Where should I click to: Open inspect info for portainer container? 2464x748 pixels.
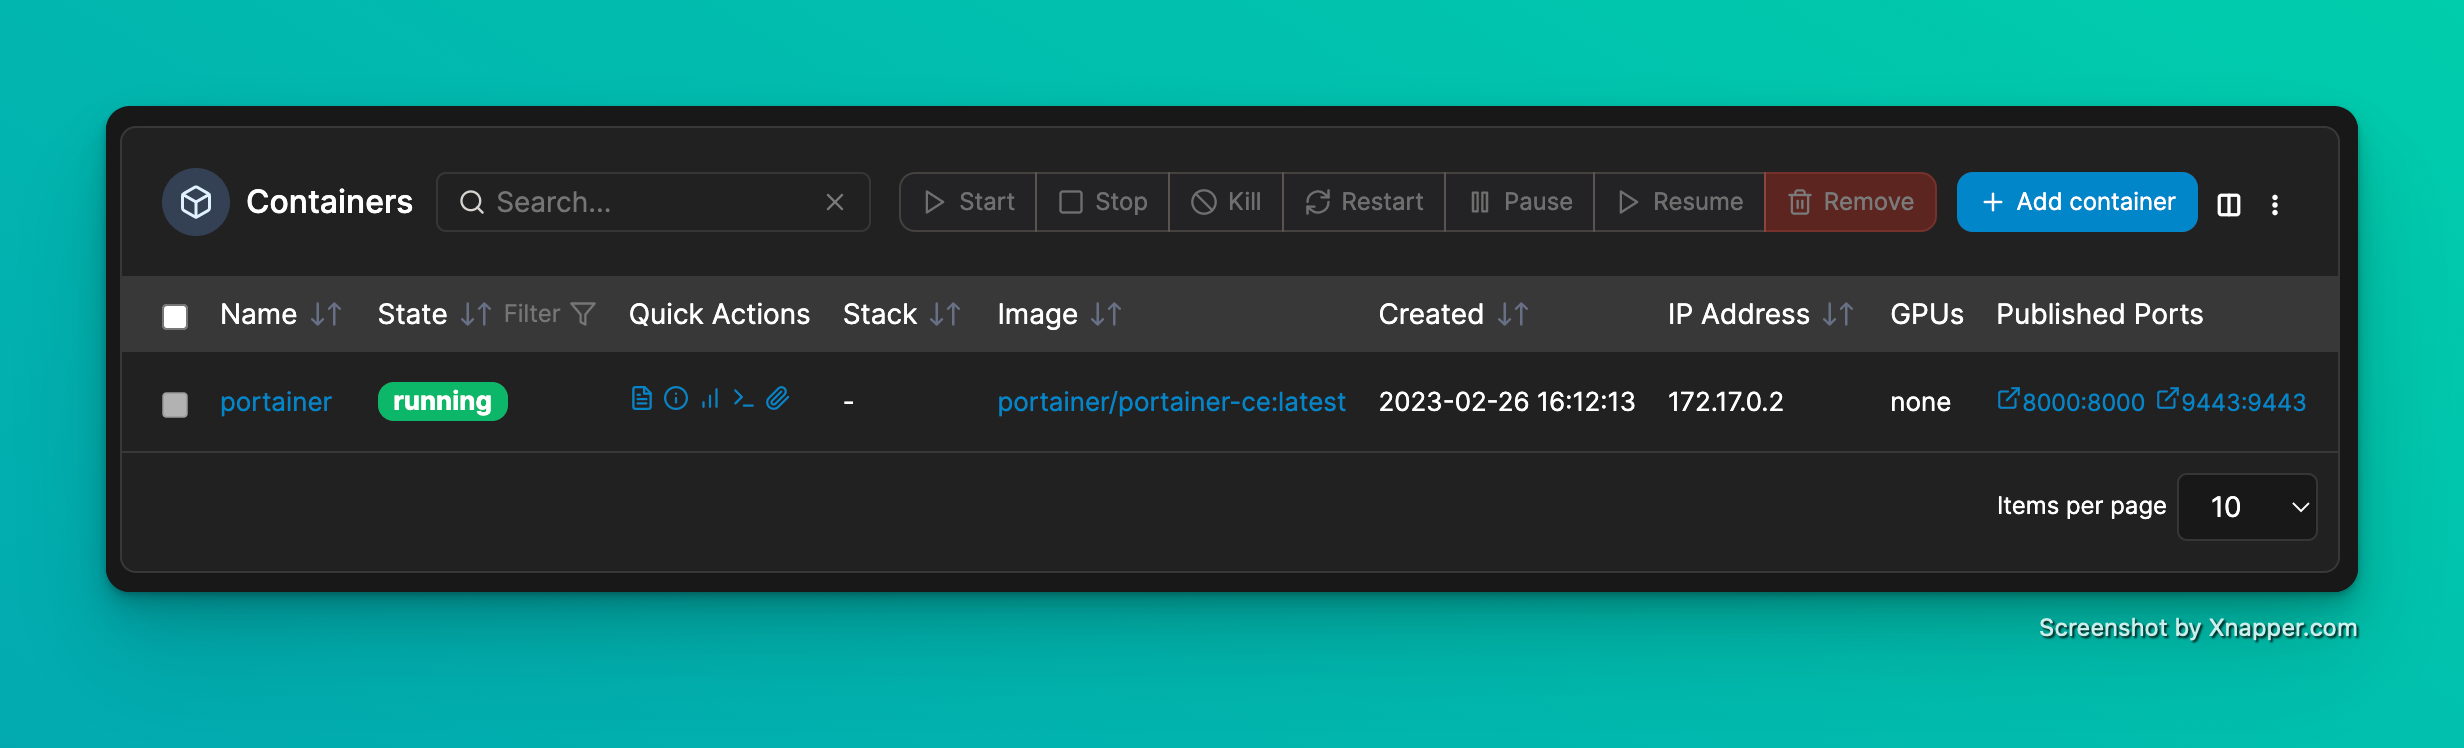[x=676, y=399]
